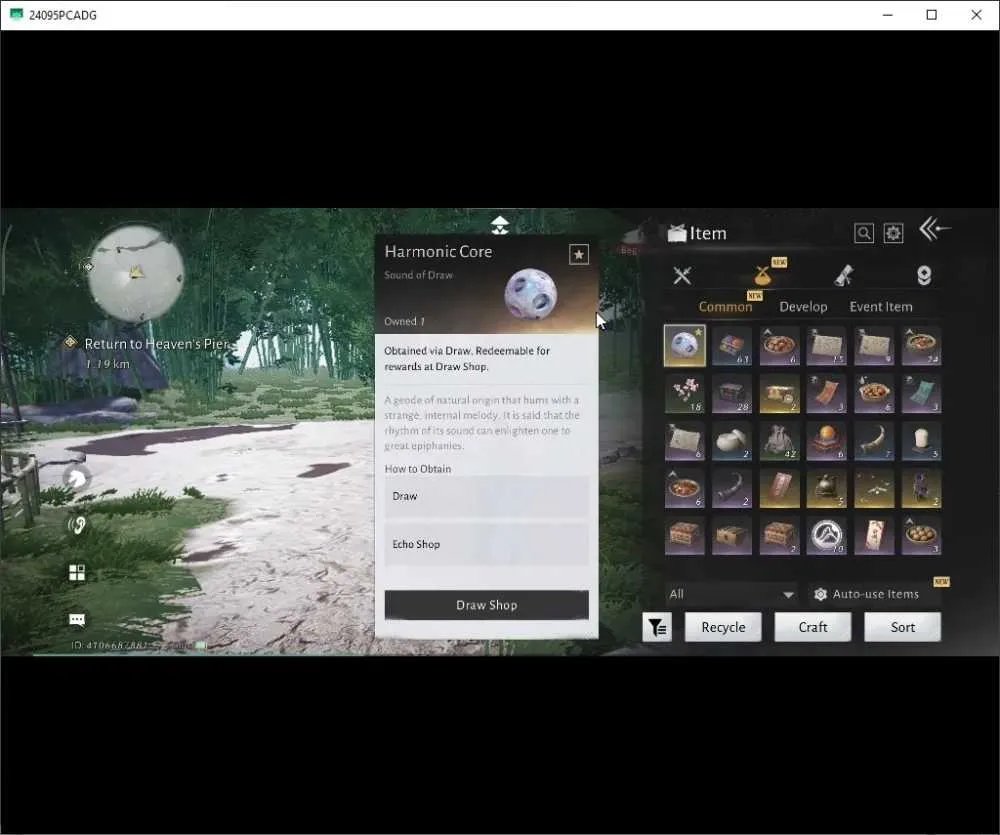The image size is (1000, 835).
Task: Go to the Draw Shop
Action: click(487, 605)
